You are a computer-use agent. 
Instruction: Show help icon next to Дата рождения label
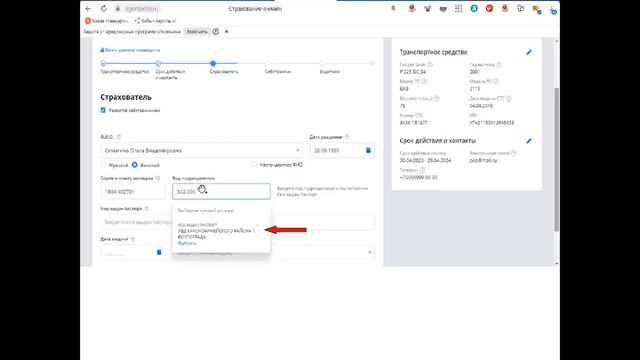(347, 137)
